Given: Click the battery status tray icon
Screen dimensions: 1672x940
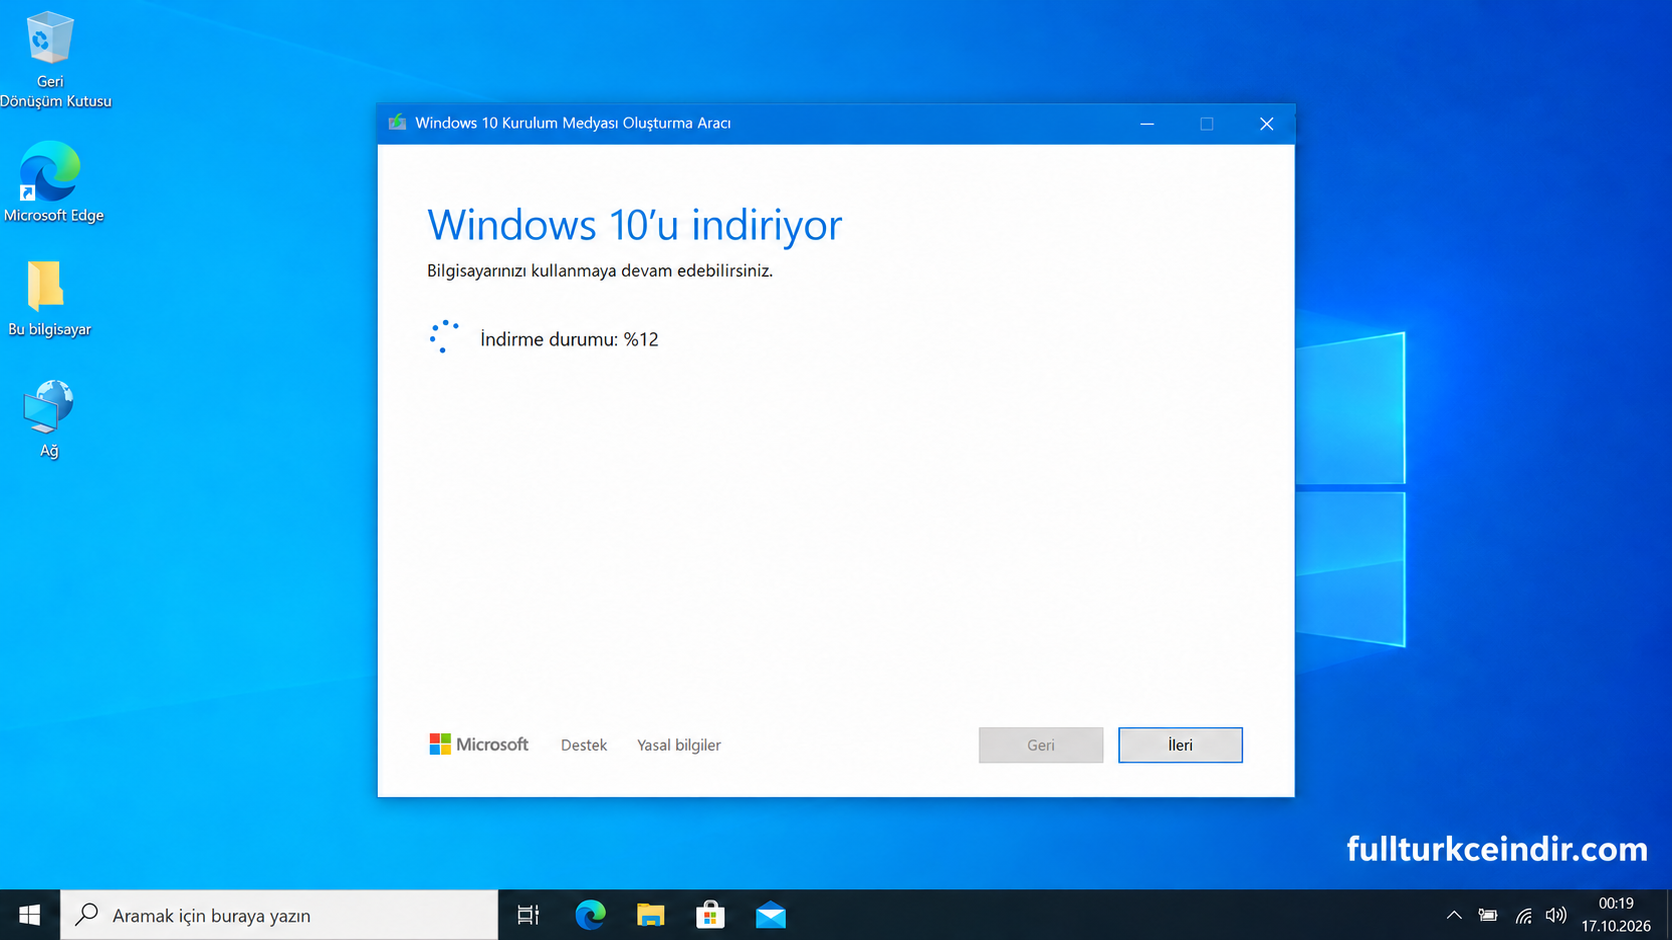Looking at the screenshot, I should [1488, 915].
